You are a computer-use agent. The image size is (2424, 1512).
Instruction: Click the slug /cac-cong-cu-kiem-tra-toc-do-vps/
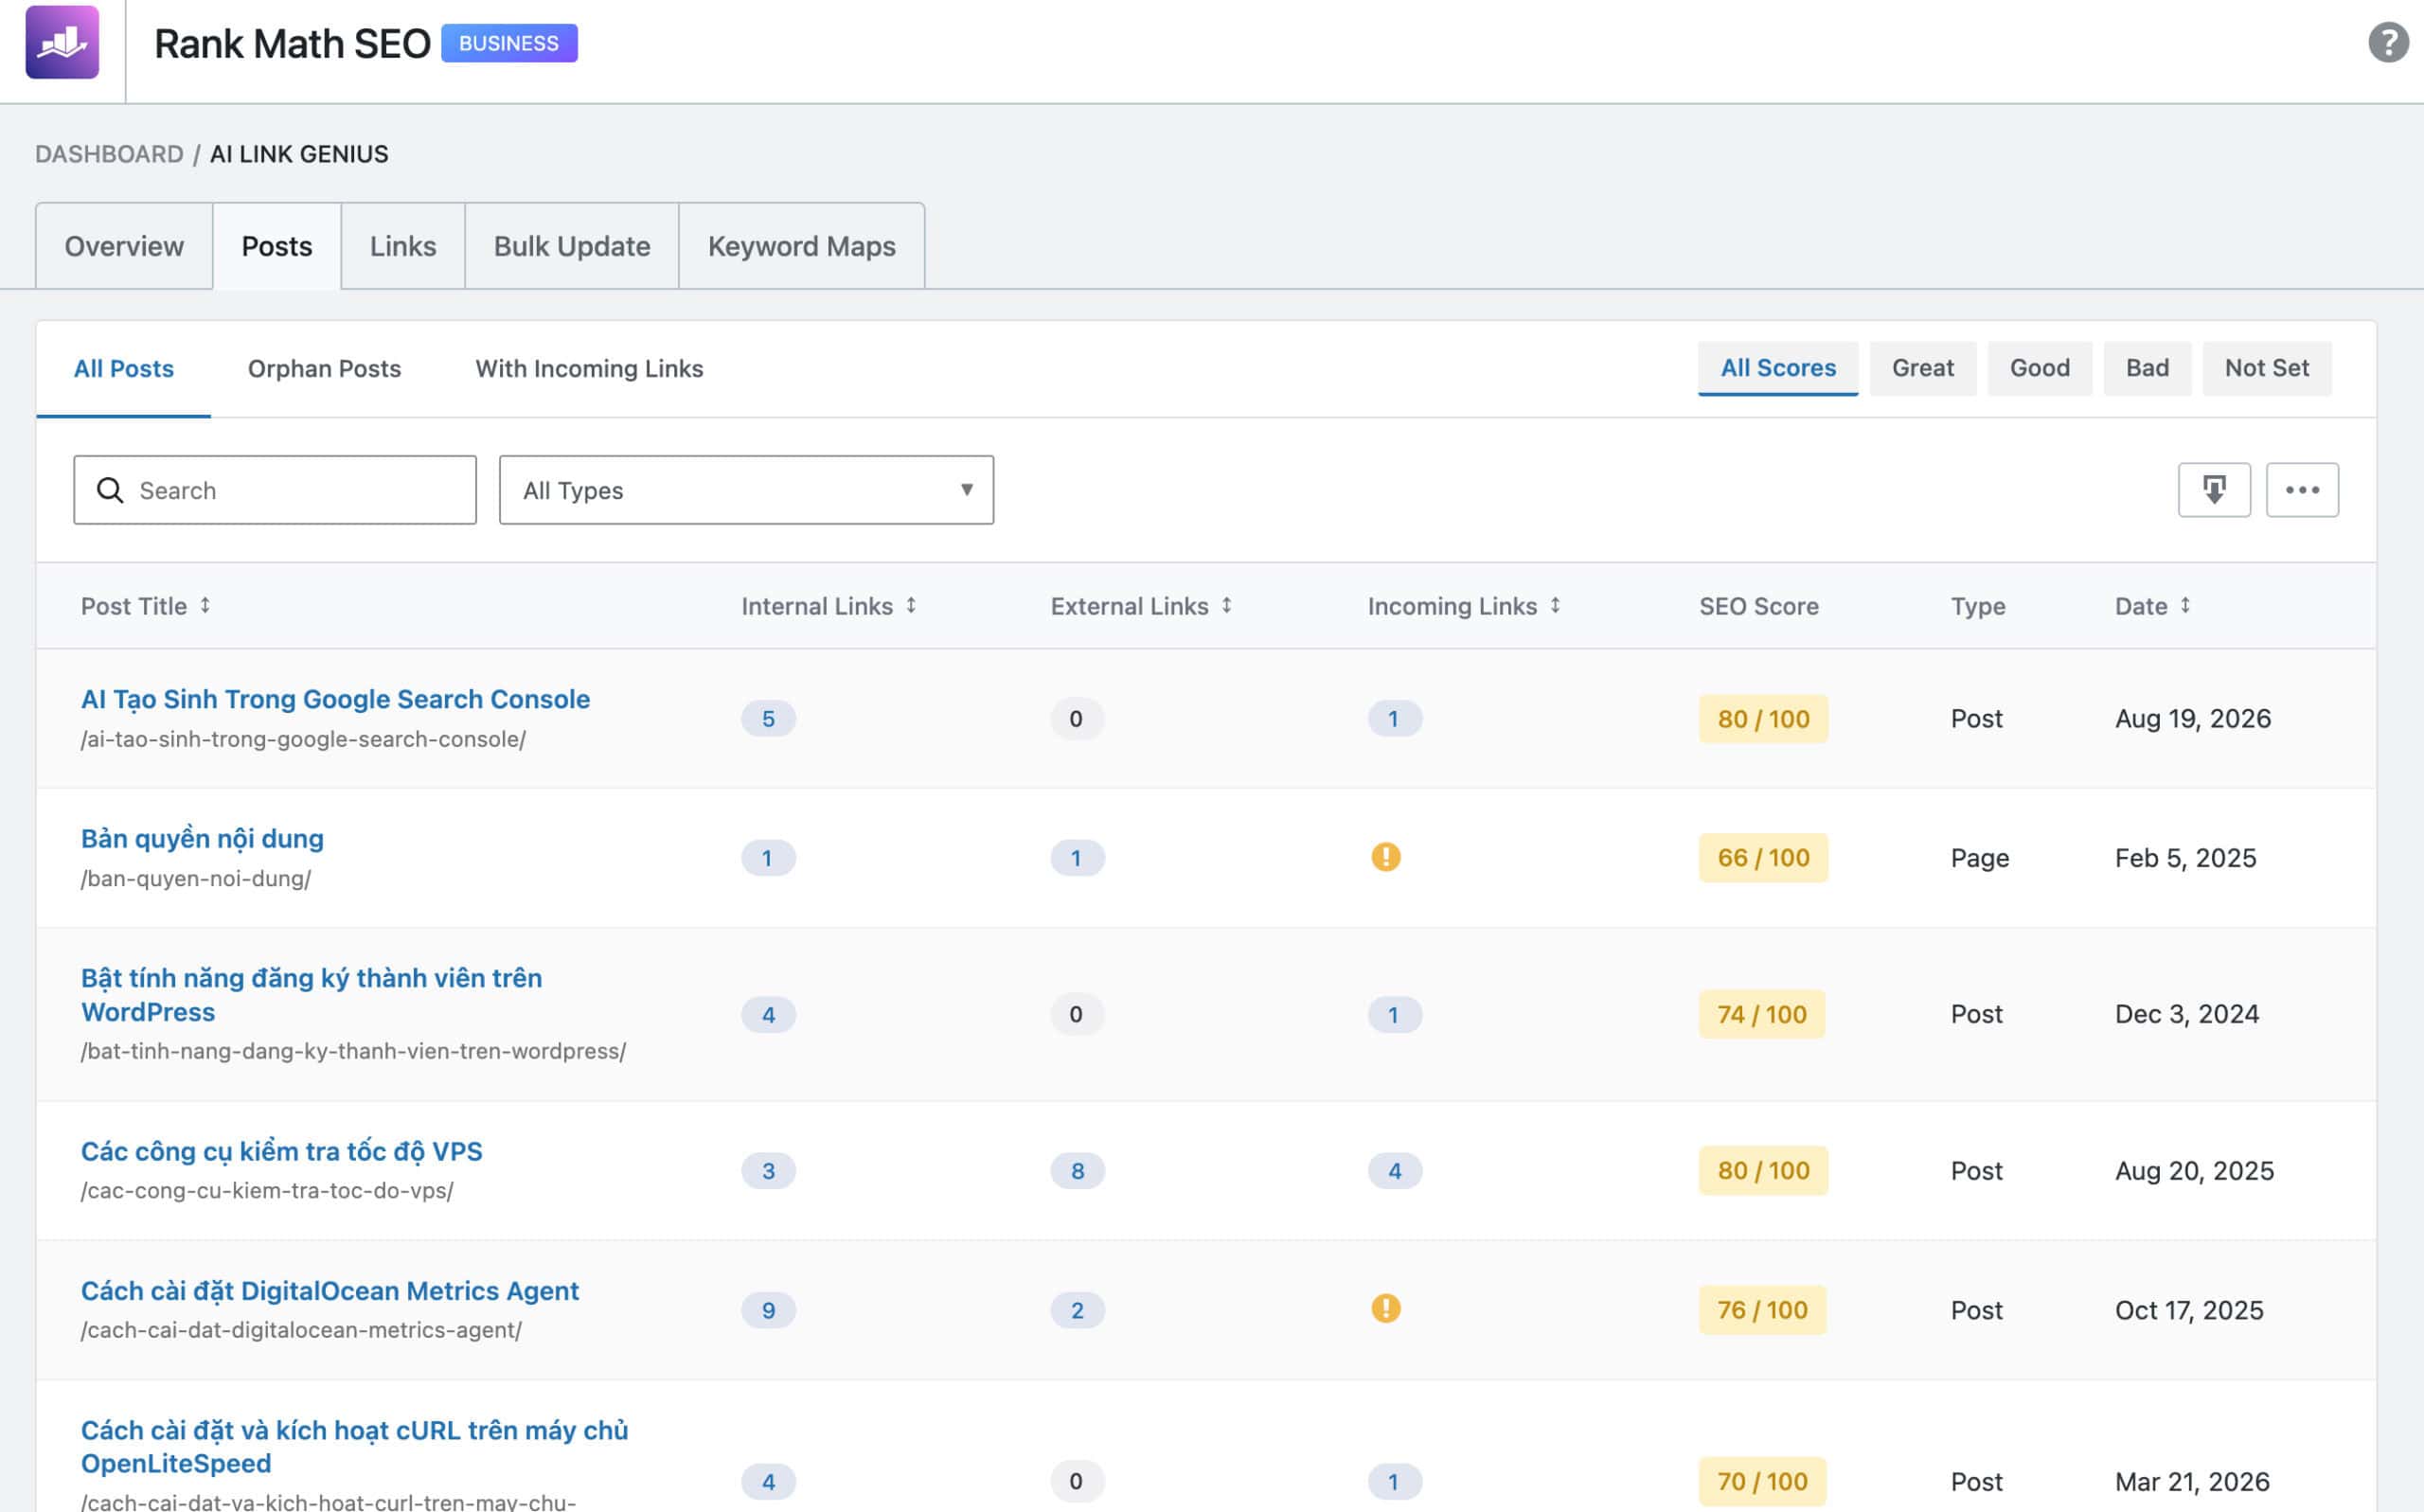tap(267, 1190)
